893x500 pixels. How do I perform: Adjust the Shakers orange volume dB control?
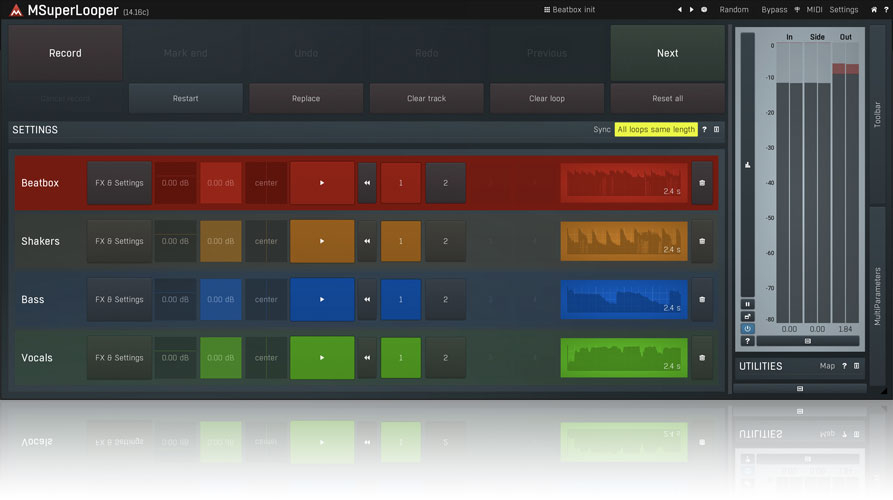point(221,241)
